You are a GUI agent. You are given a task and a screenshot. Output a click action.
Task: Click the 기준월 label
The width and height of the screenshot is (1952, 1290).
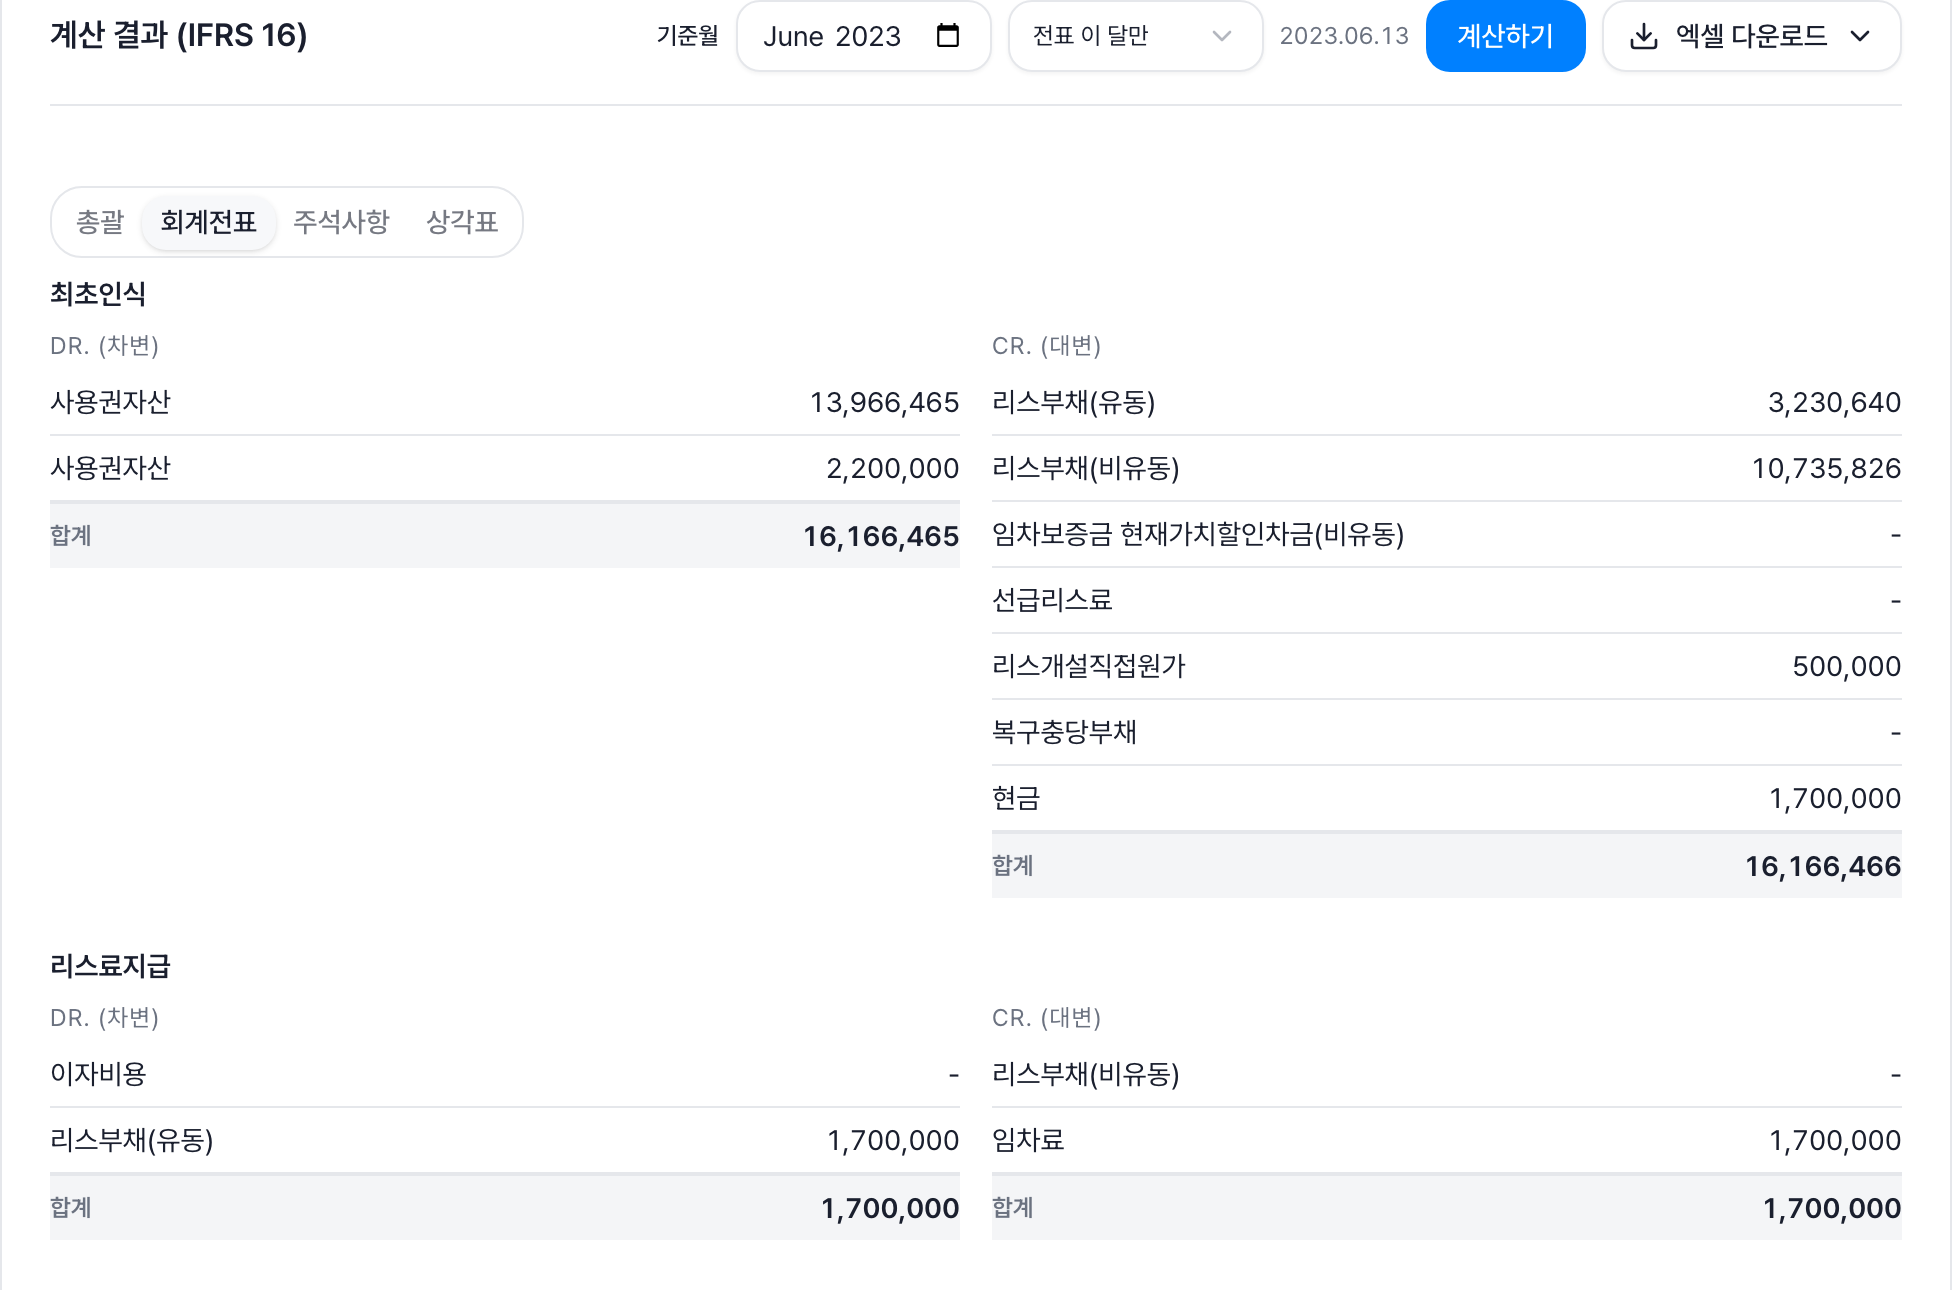click(x=687, y=36)
